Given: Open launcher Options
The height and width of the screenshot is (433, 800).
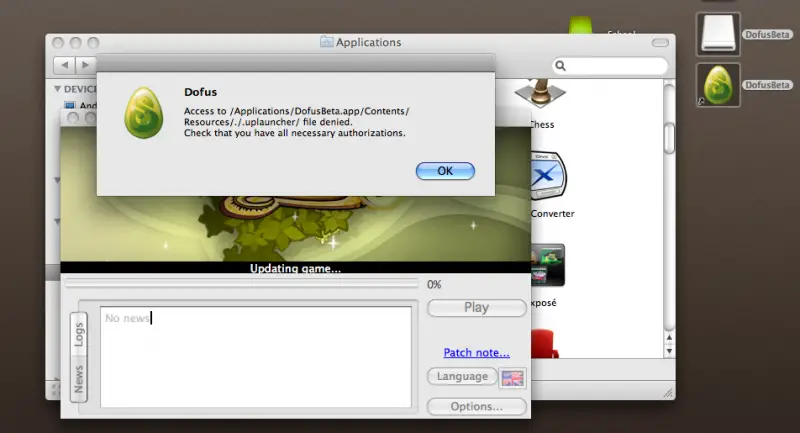Looking at the screenshot, I should pos(477,406).
